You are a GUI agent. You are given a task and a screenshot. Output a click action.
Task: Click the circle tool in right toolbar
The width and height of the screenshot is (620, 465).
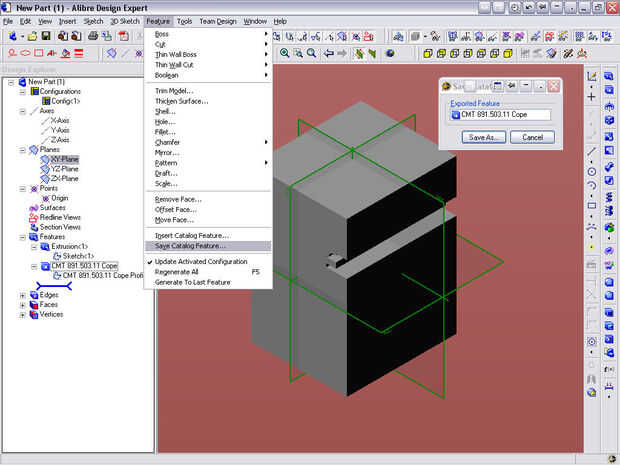coord(592,171)
